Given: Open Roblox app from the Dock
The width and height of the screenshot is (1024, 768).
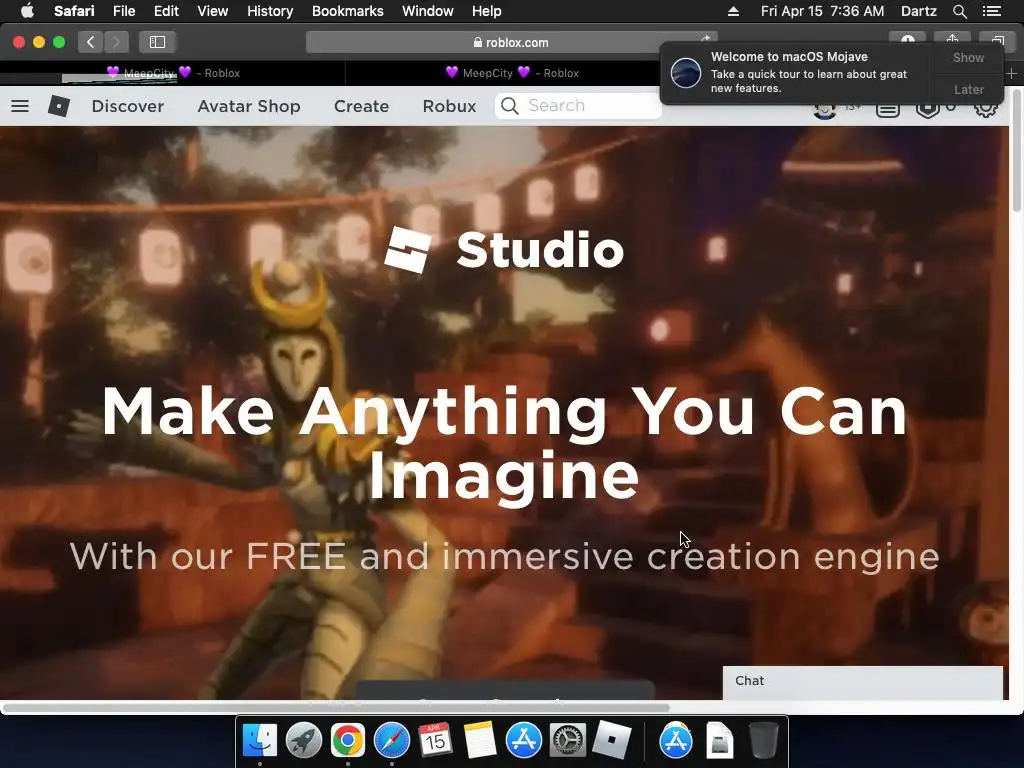Looking at the screenshot, I should coord(611,741).
